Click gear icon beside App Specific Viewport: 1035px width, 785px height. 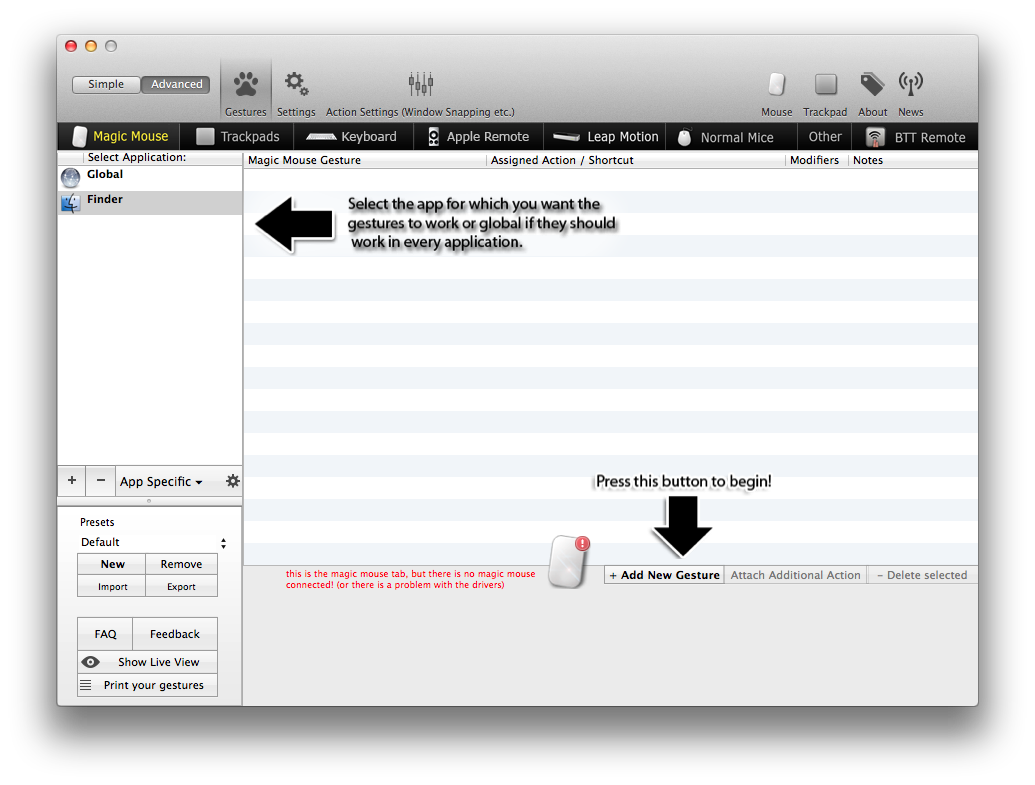[233, 481]
